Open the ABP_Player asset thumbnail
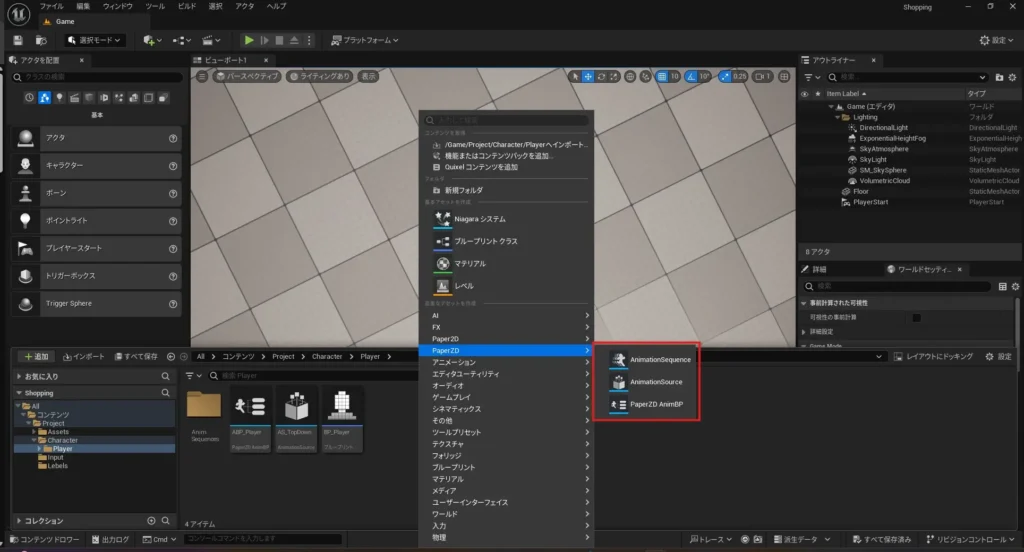1024x552 pixels. point(250,419)
